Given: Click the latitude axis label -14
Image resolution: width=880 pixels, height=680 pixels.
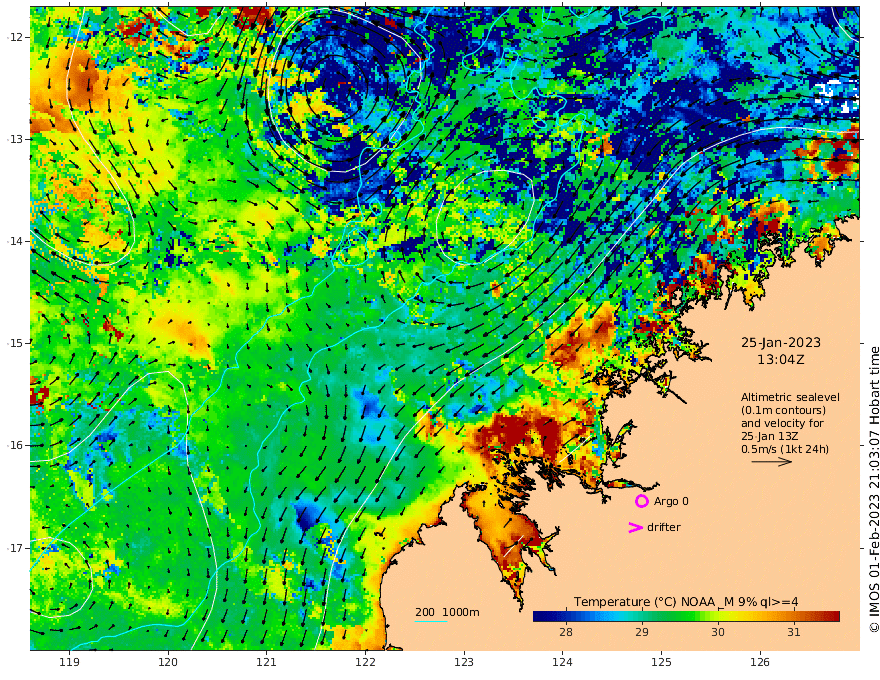Looking at the screenshot, I should [14, 241].
